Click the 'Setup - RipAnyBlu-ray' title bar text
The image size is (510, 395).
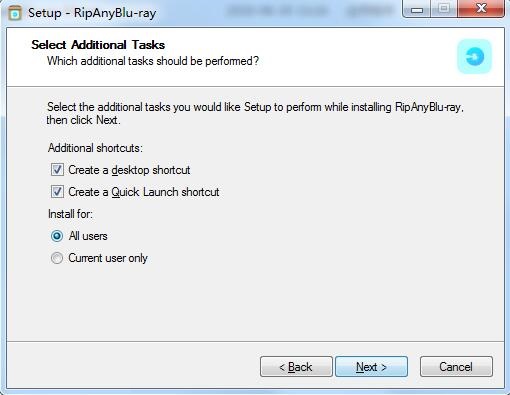(92, 13)
